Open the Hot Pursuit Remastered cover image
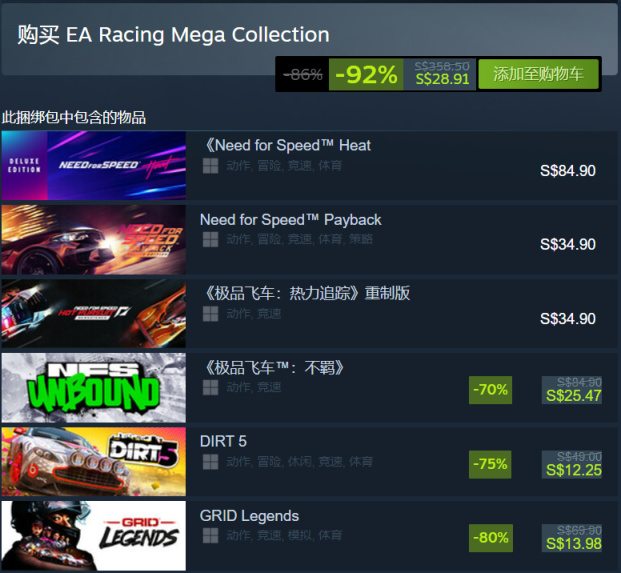Image resolution: width=621 pixels, height=573 pixels. (x=93, y=313)
